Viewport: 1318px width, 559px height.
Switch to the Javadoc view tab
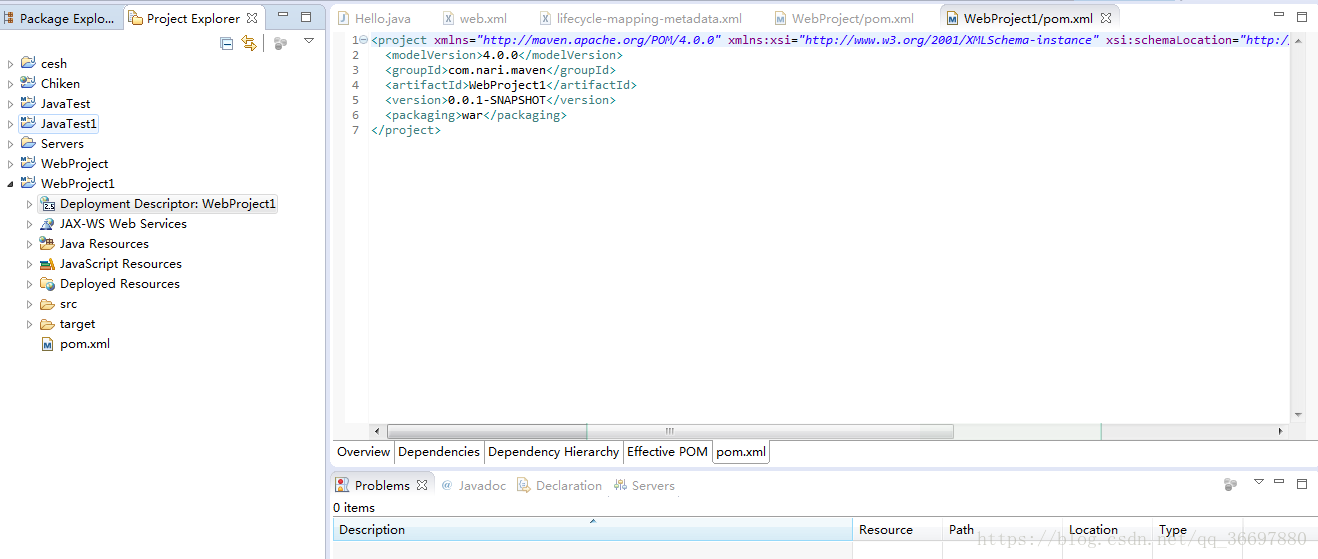coord(473,485)
